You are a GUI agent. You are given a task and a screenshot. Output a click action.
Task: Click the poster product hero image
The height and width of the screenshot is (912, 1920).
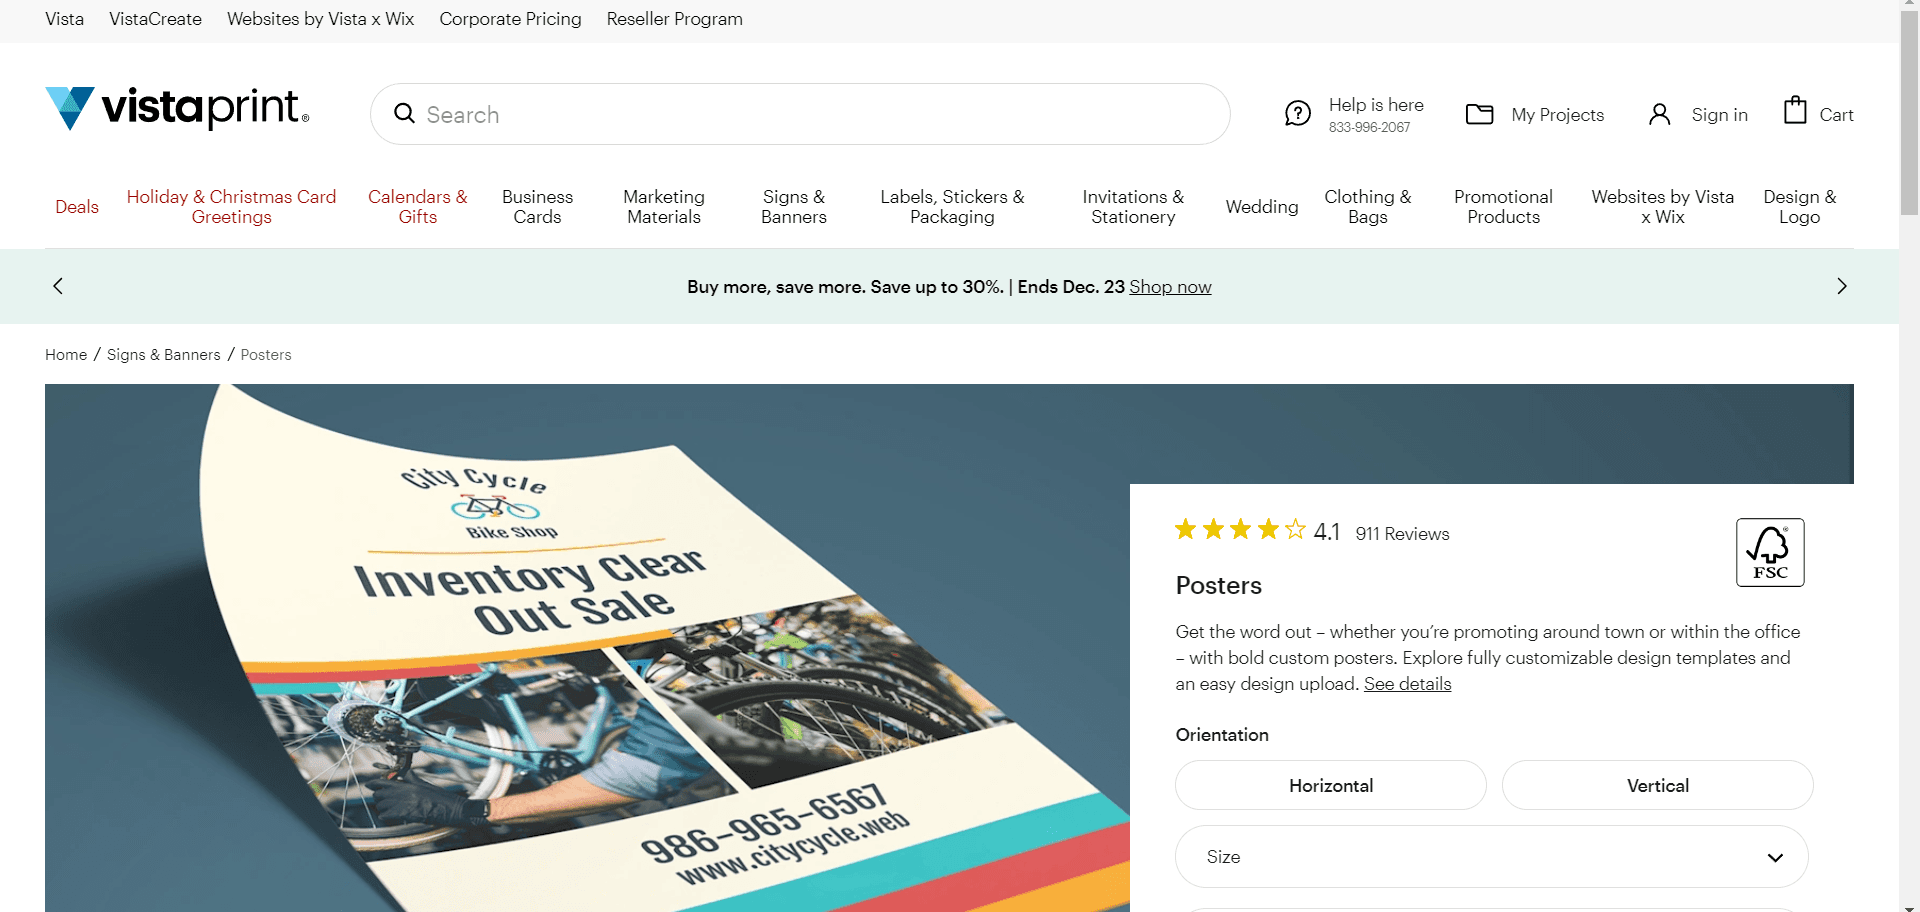coord(587,648)
